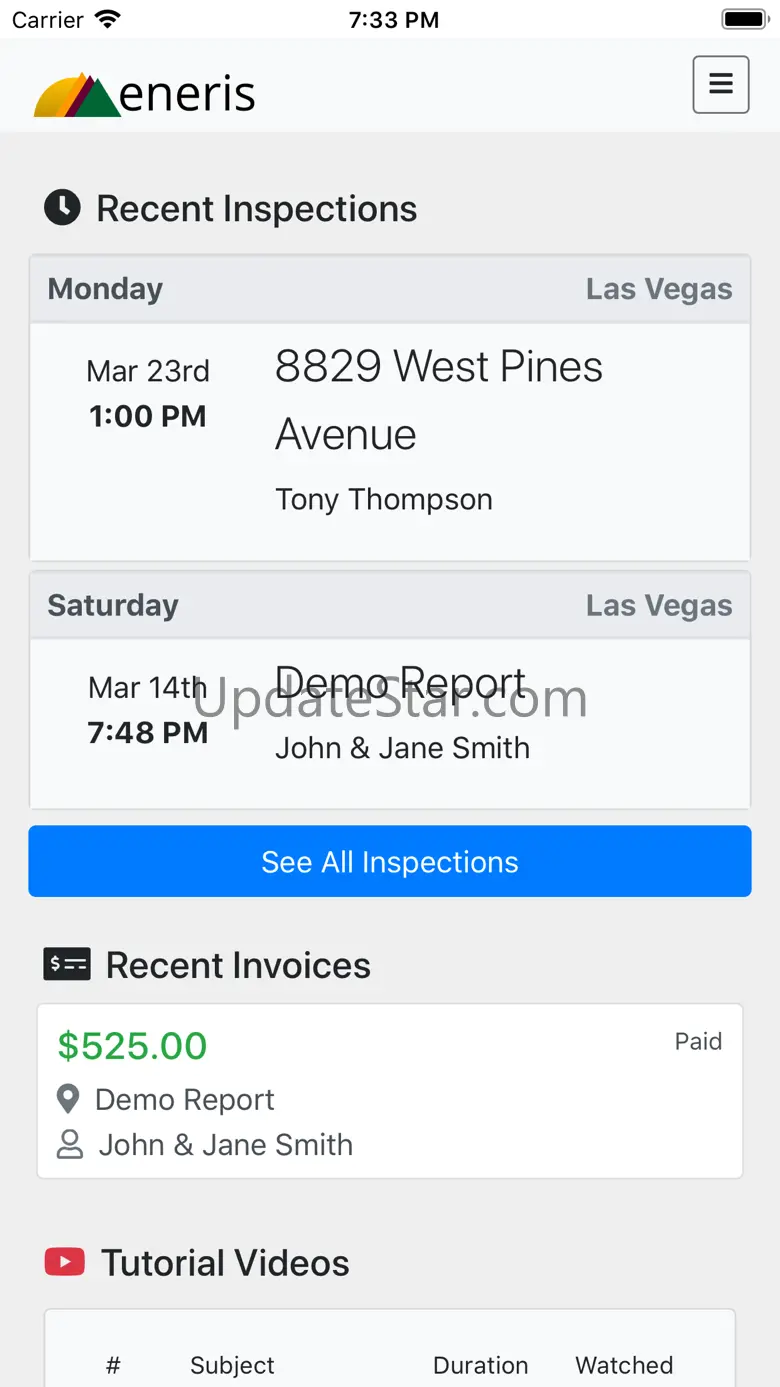Tap the battery indicator in status bar
The width and height of the screenshot is (780, 1387).
tap(743, 19)
